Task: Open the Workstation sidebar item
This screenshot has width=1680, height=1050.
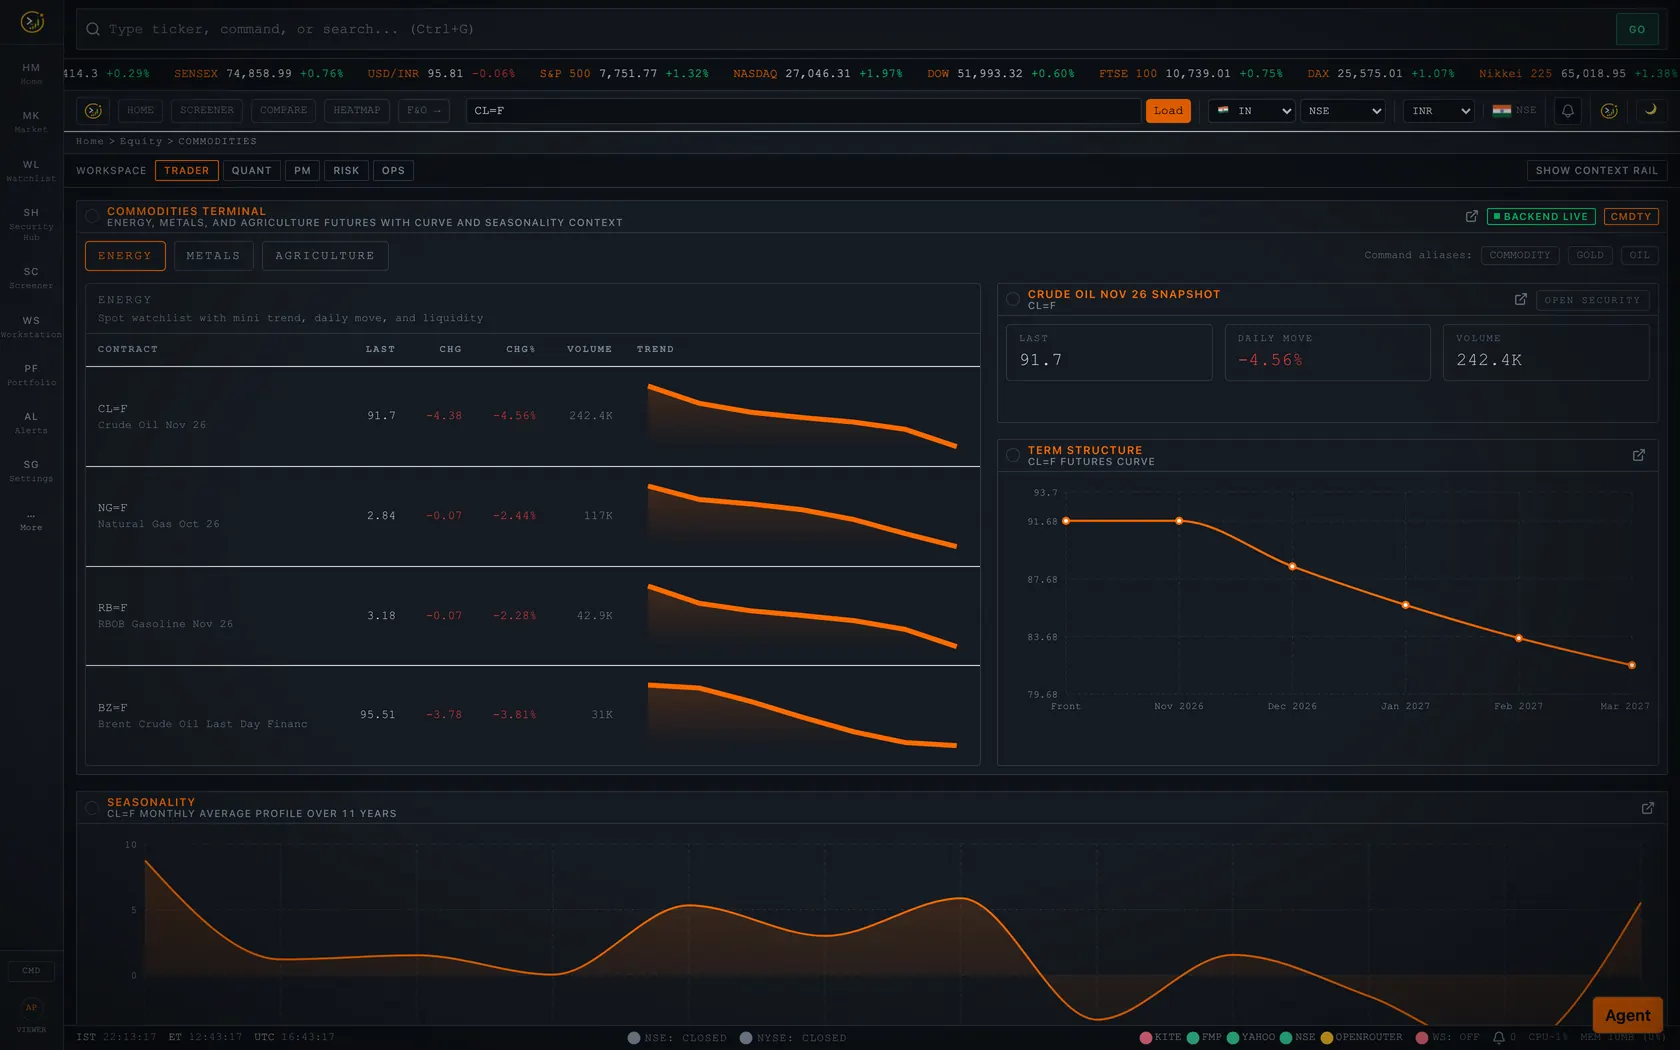Action: (31, 326)
